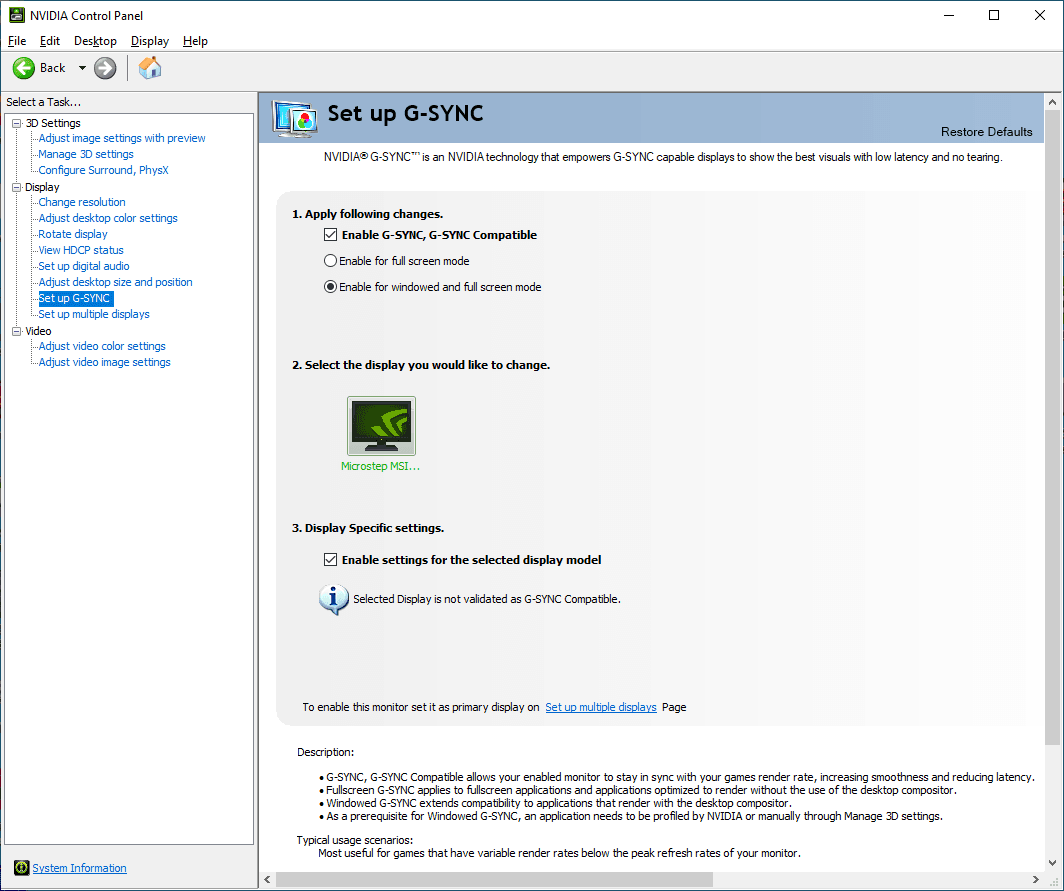Collapse the Video tree node

click(x=17, y=331)
